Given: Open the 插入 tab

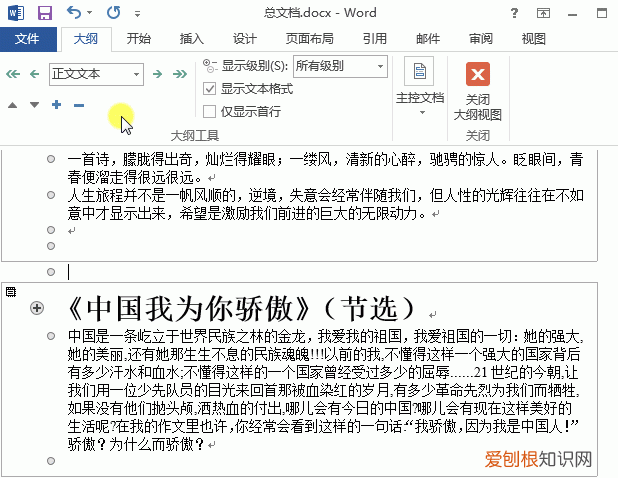Looking at the screenshot, I should click(x=192, y=39).
